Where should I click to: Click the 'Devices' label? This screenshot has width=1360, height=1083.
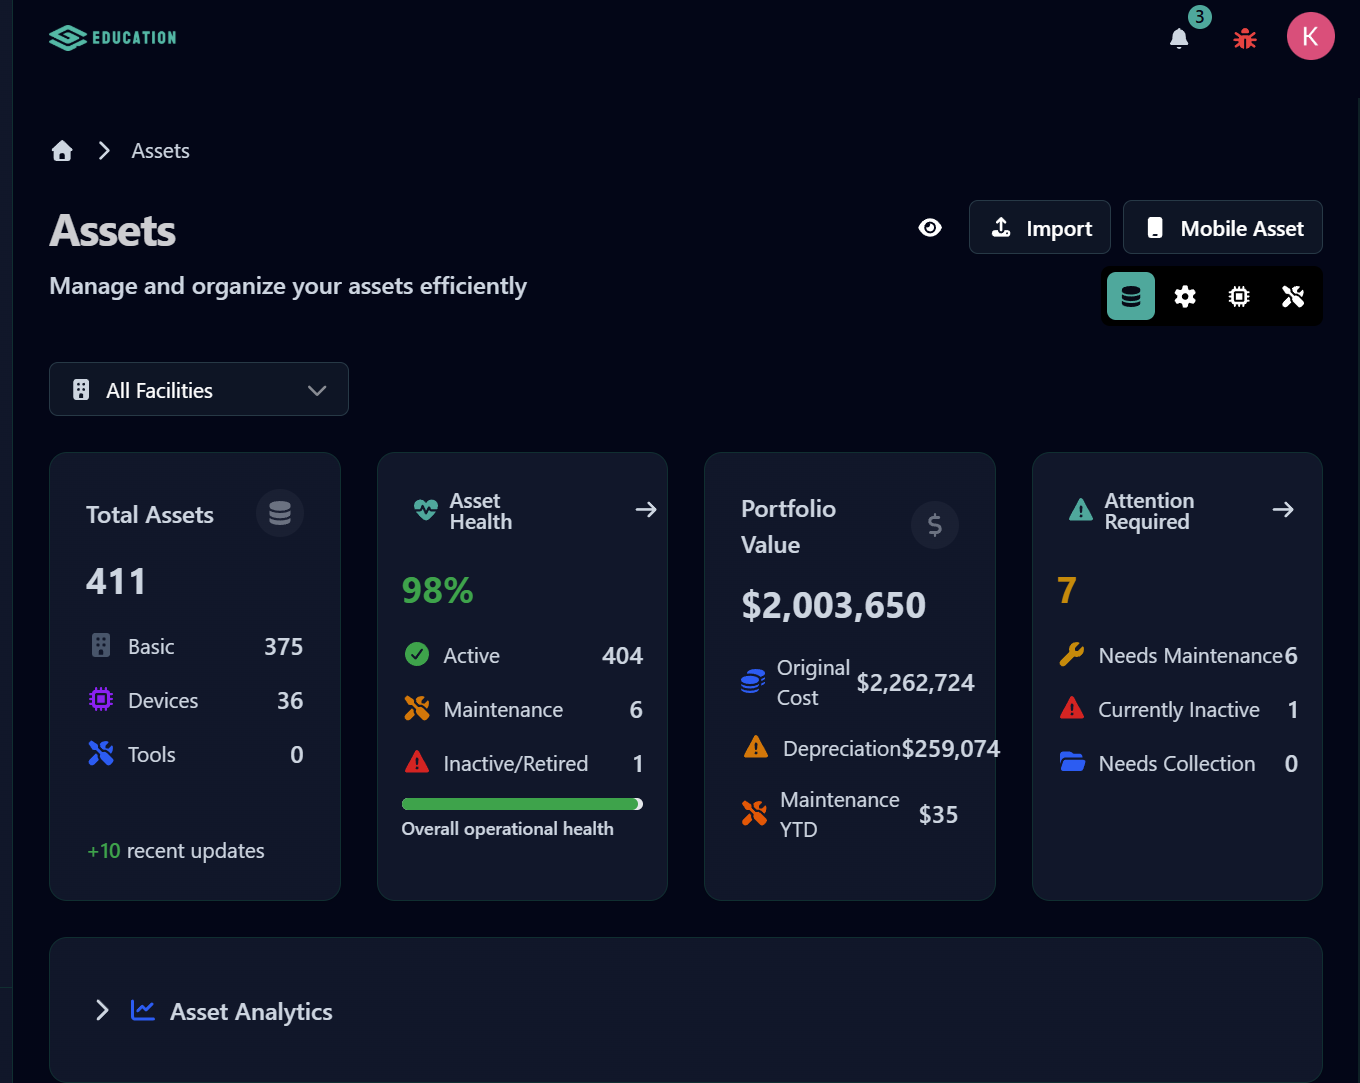point(163,701)
